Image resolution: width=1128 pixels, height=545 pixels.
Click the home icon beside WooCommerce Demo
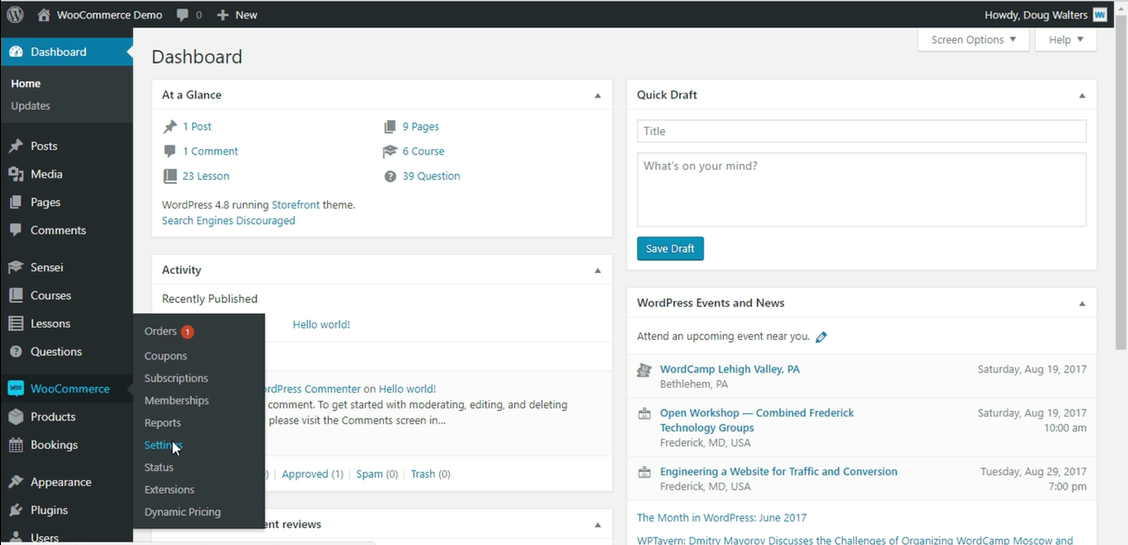44,14
